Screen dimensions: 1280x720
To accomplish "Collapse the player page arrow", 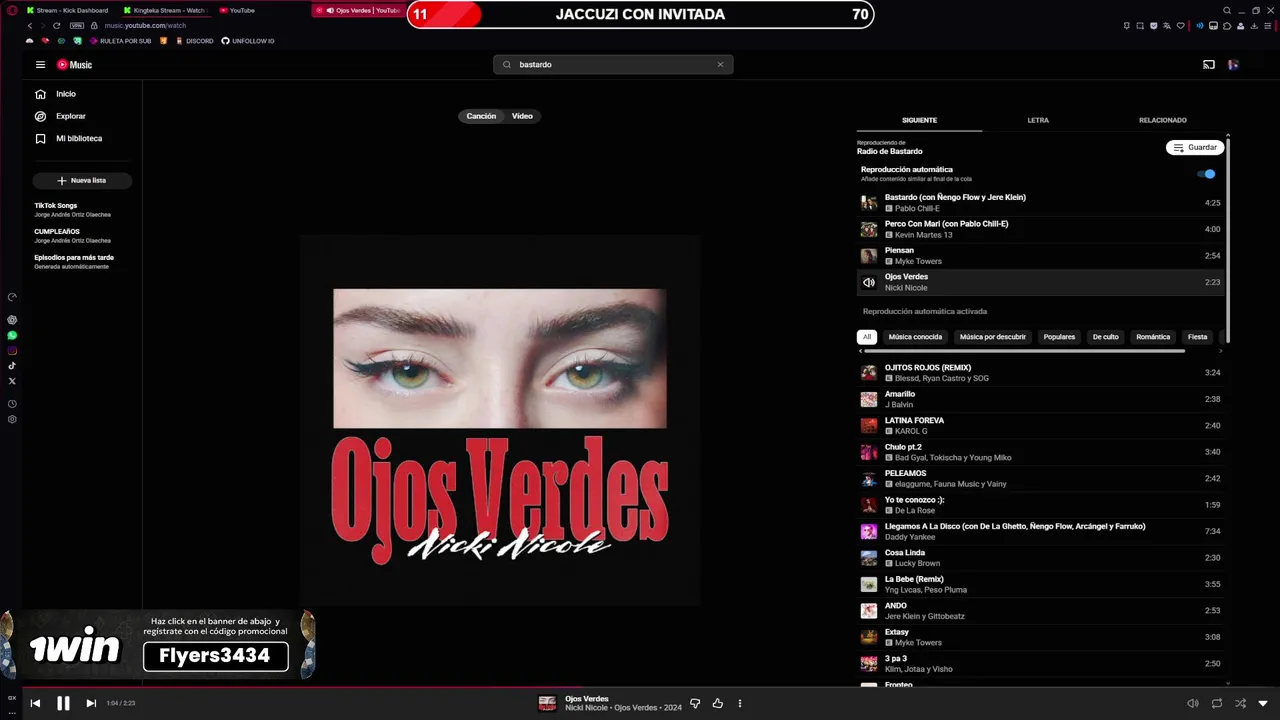I will pyautogui.click(x=1263, y=704).
